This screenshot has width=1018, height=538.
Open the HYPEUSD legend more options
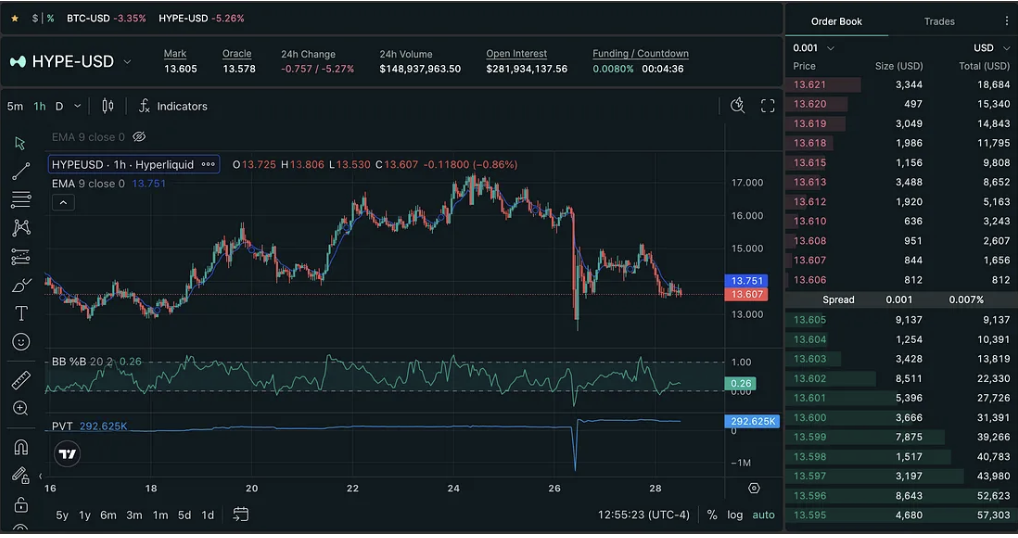[x=208, y=164]
